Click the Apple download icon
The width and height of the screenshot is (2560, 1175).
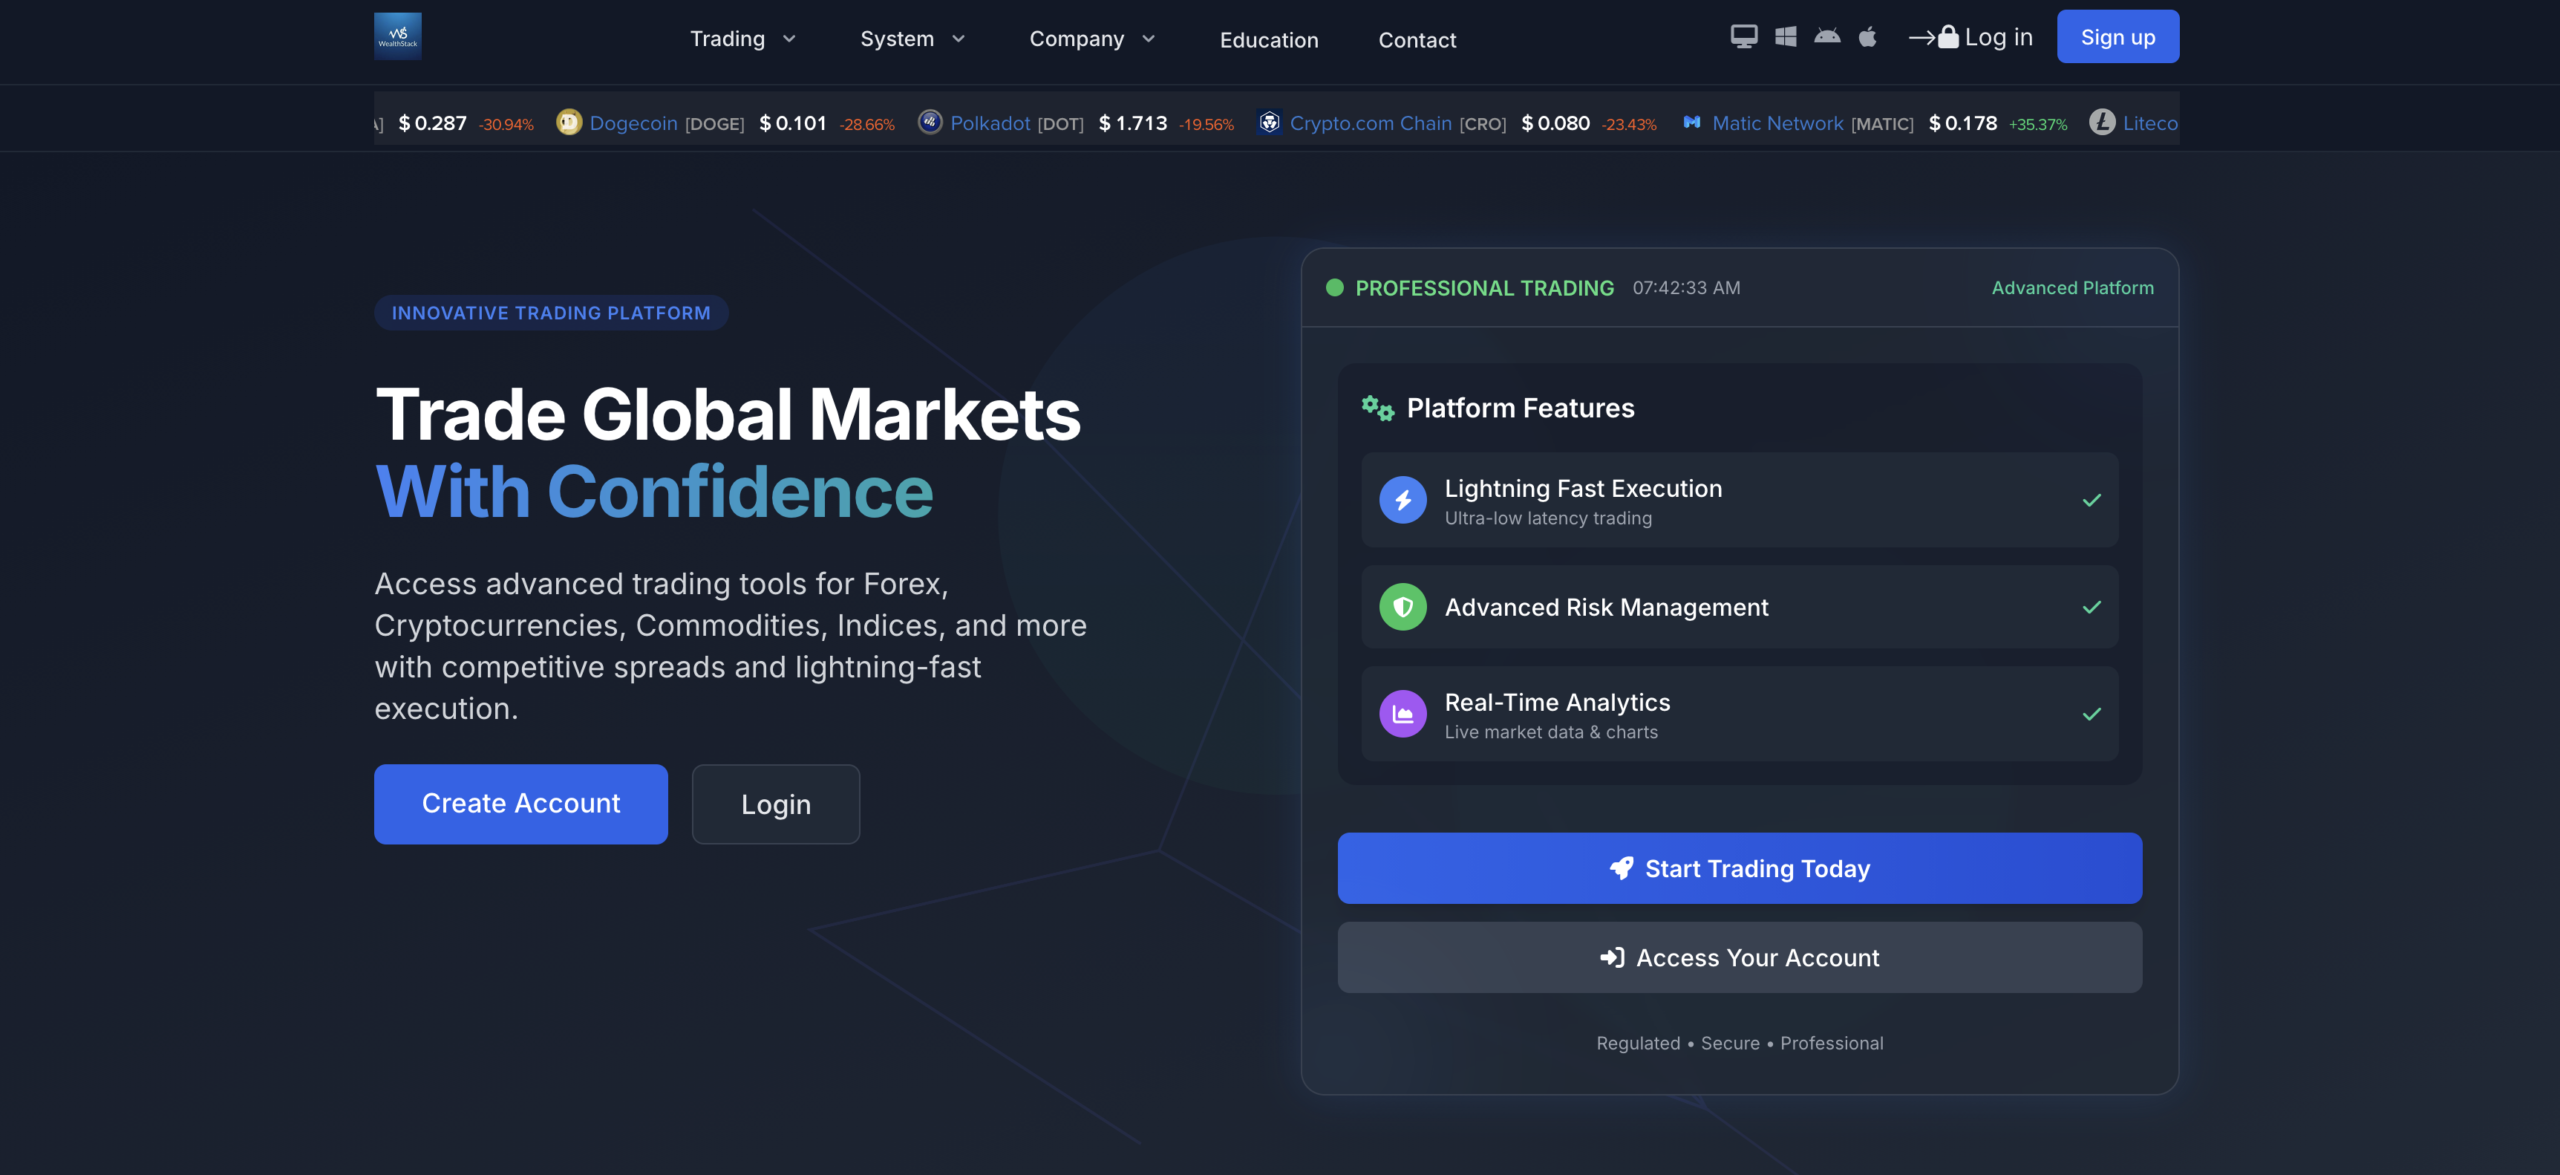coord(1868,36)
